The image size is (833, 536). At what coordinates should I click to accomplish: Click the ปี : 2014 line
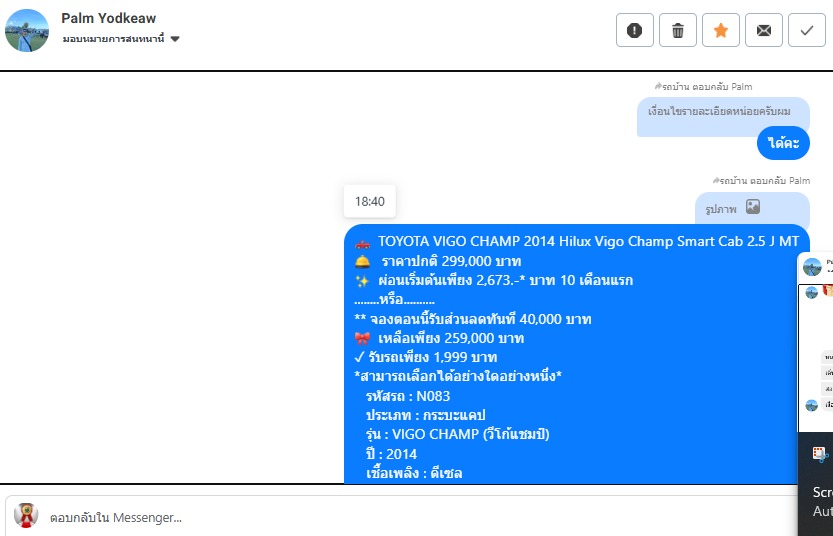coord(392,454)
